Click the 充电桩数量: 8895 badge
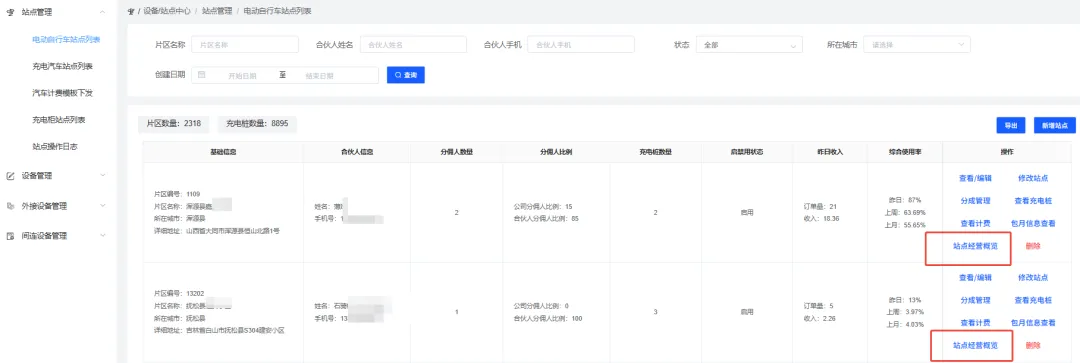The width and height of the screenshot is (1080, 363). click(258, 124)
